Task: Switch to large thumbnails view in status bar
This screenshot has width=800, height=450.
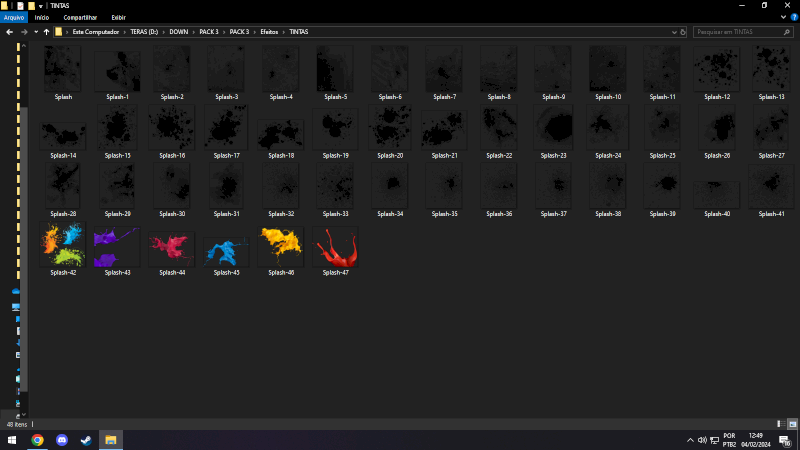Action: pyautogui.click(x=791, y=424)
